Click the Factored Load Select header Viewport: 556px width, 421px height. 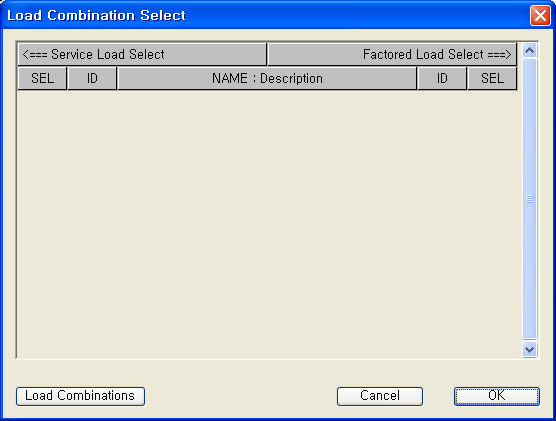[x=392, y=54]
